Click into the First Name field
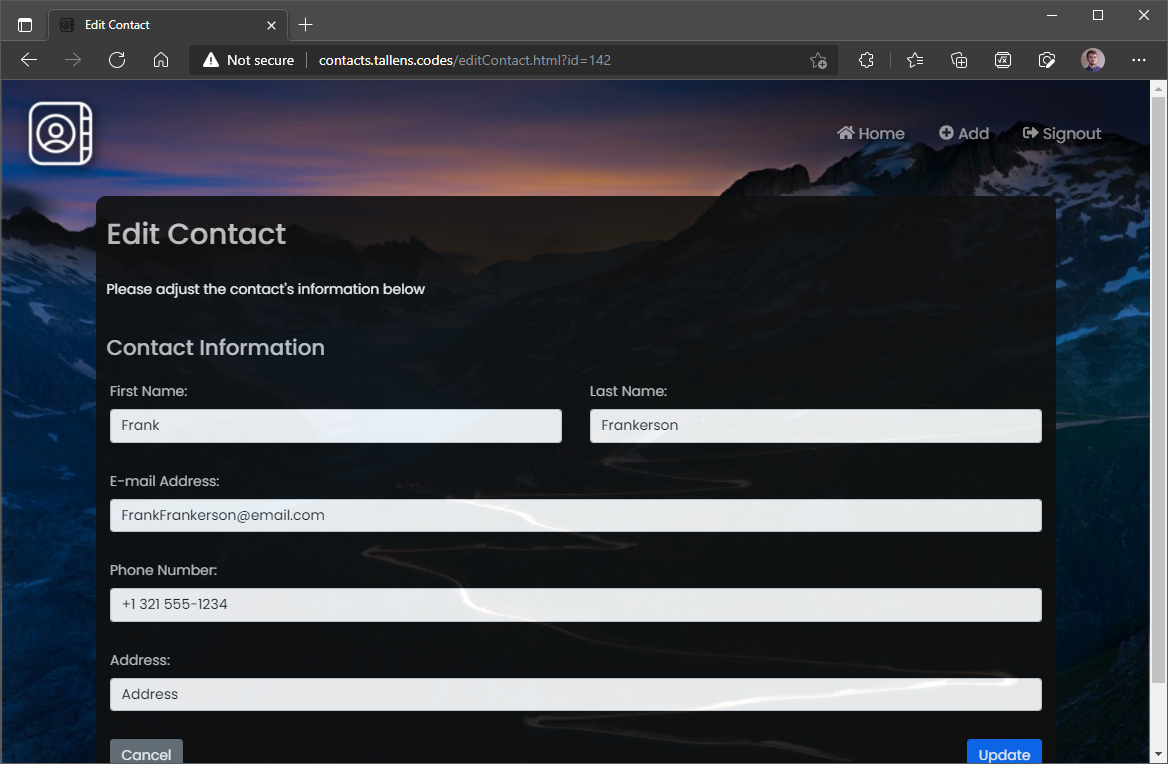Image resolution: width=1168 pixels, height=764 pixels. tap(335, 426)
